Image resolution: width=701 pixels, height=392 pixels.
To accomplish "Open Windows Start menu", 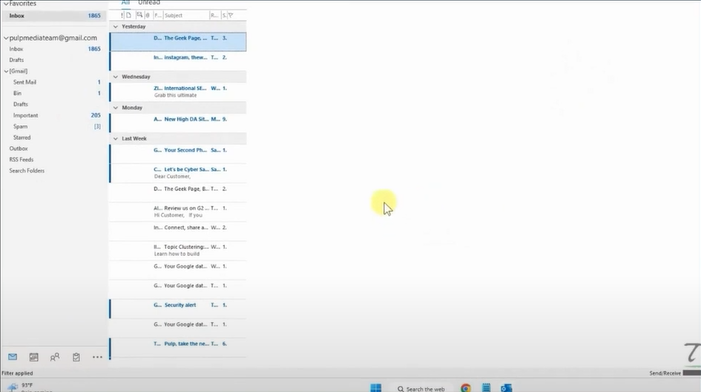I will pyautogui.click(x=376, y=388).
